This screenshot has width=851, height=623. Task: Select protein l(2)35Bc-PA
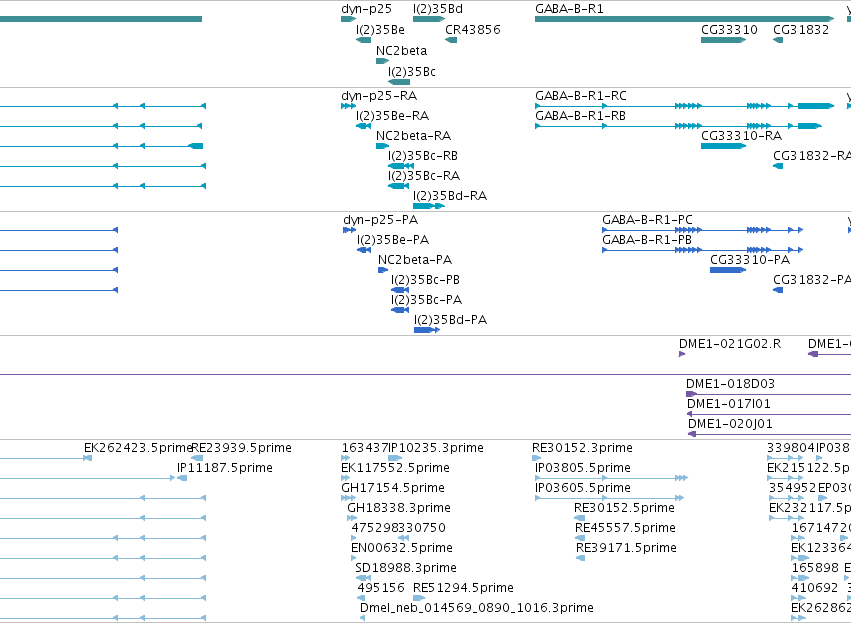pyautogui.click(x=427, y=300)
